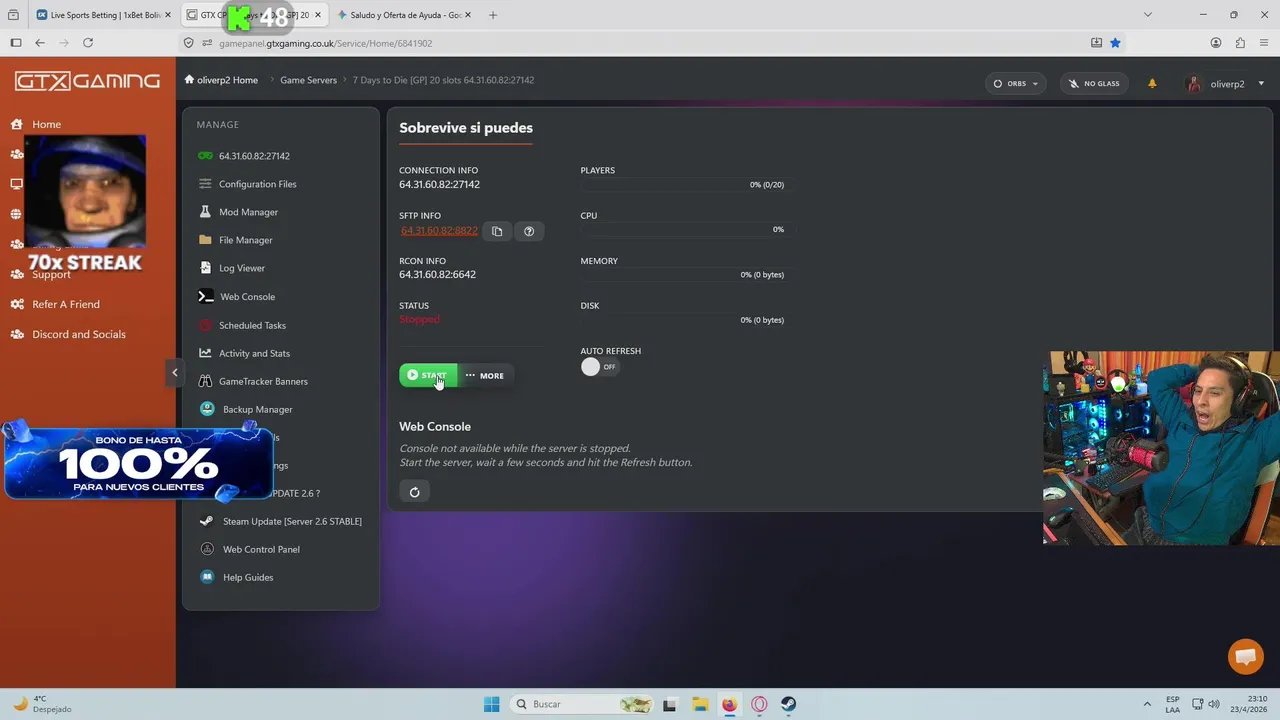Open the notifications bell
The image size is (1280, 720).
(x=1152, y=84)
